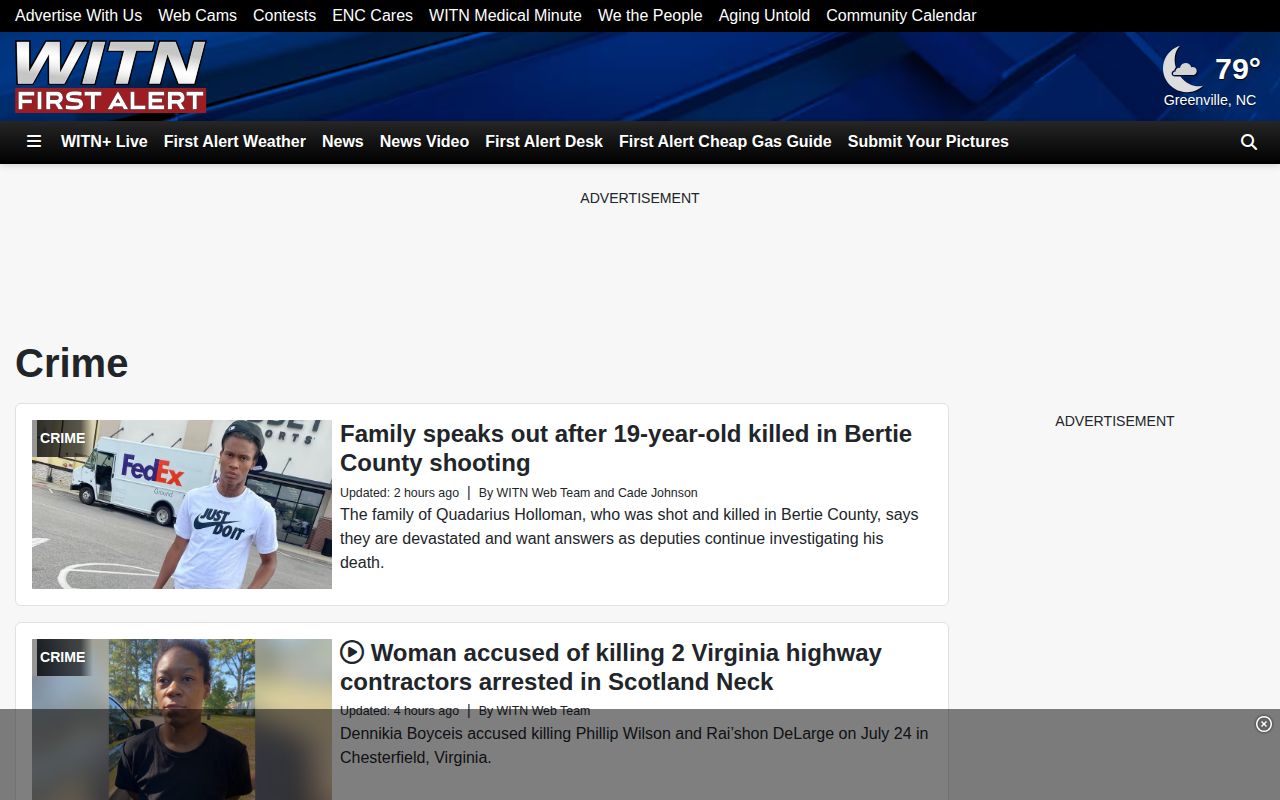Click the Quadarius Holloman story summary
Image resolution: width=1280 pixels, height=800 pixels.
[x=629, y=538]
